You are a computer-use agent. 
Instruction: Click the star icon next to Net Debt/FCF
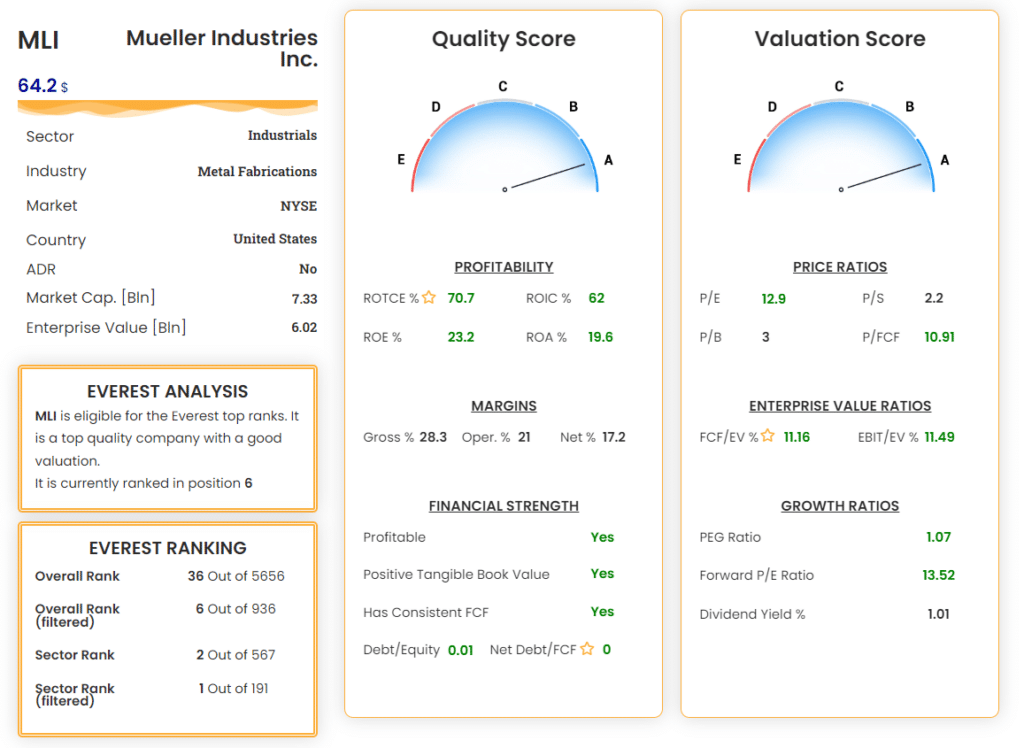point(587,649)
